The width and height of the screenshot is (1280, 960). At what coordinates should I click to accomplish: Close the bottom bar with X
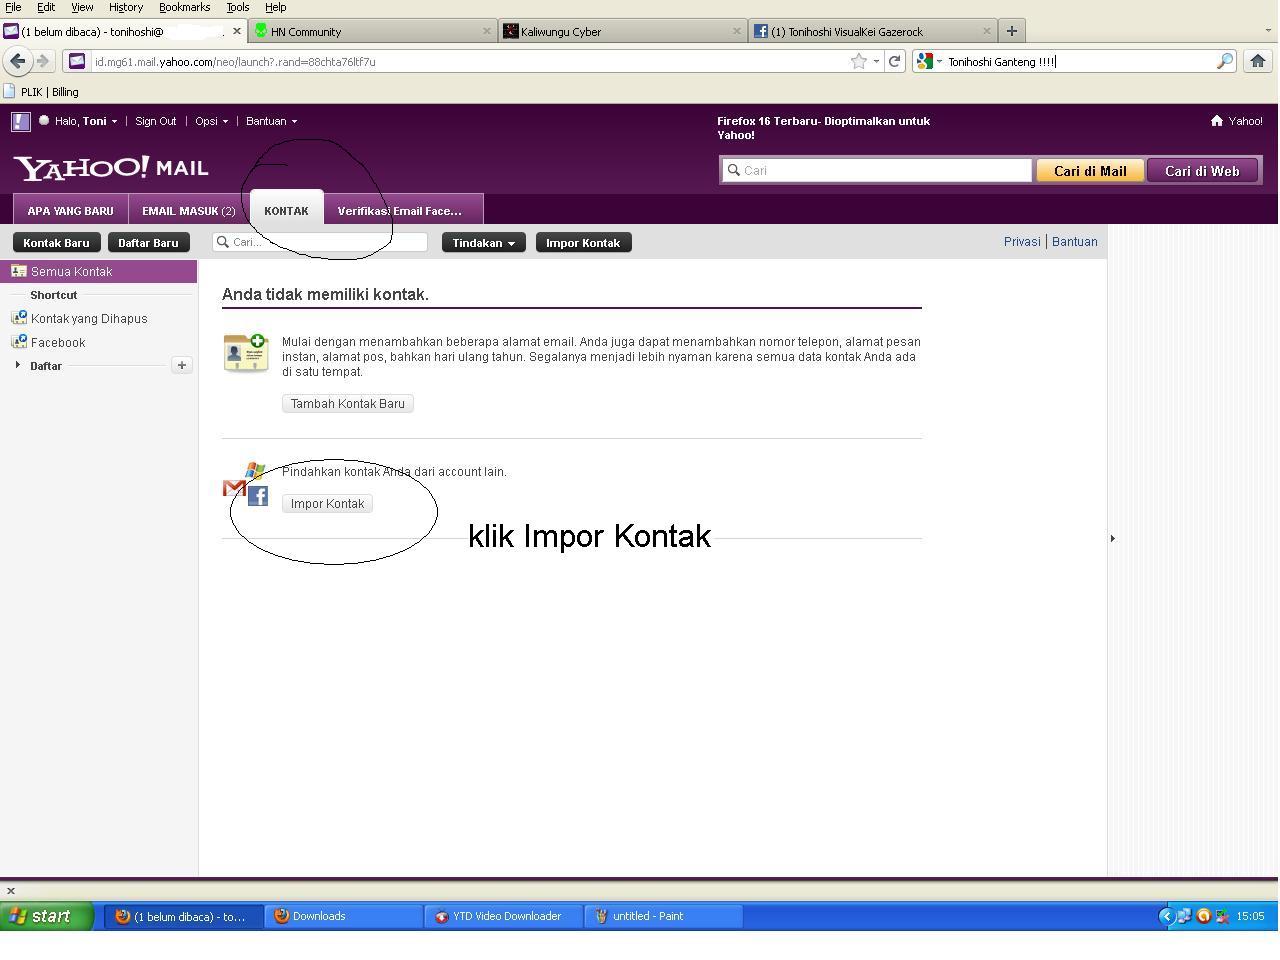tap(11, 891)
